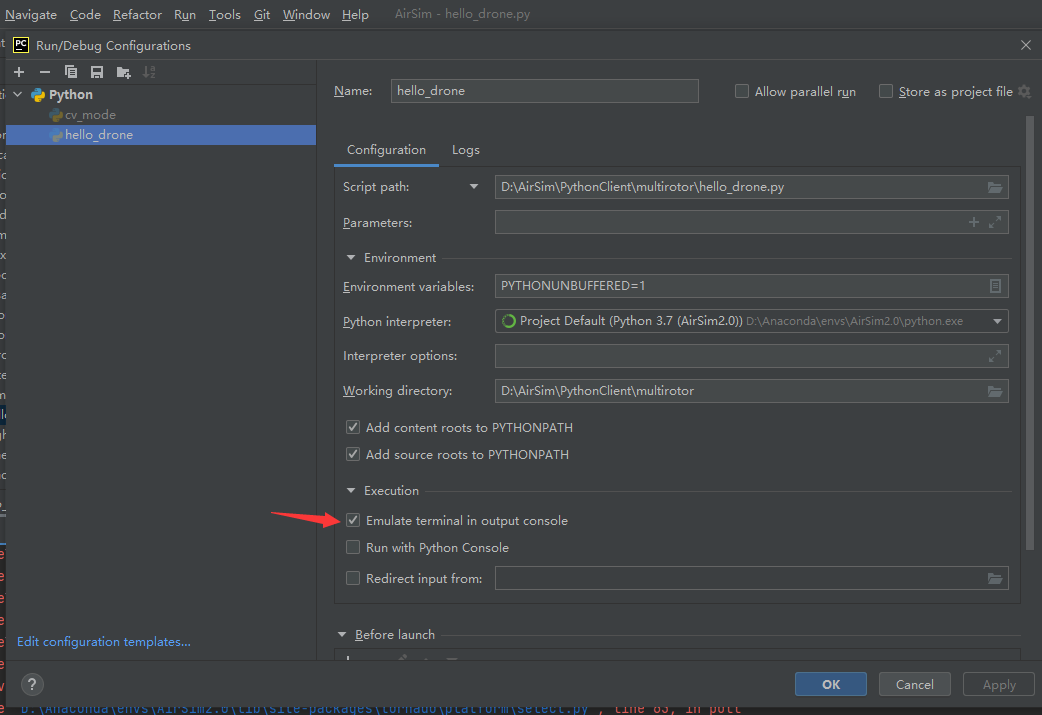The image size is (1042, 715).
Task: Open the Refactor menu
Action: click(x=137, y=14)
